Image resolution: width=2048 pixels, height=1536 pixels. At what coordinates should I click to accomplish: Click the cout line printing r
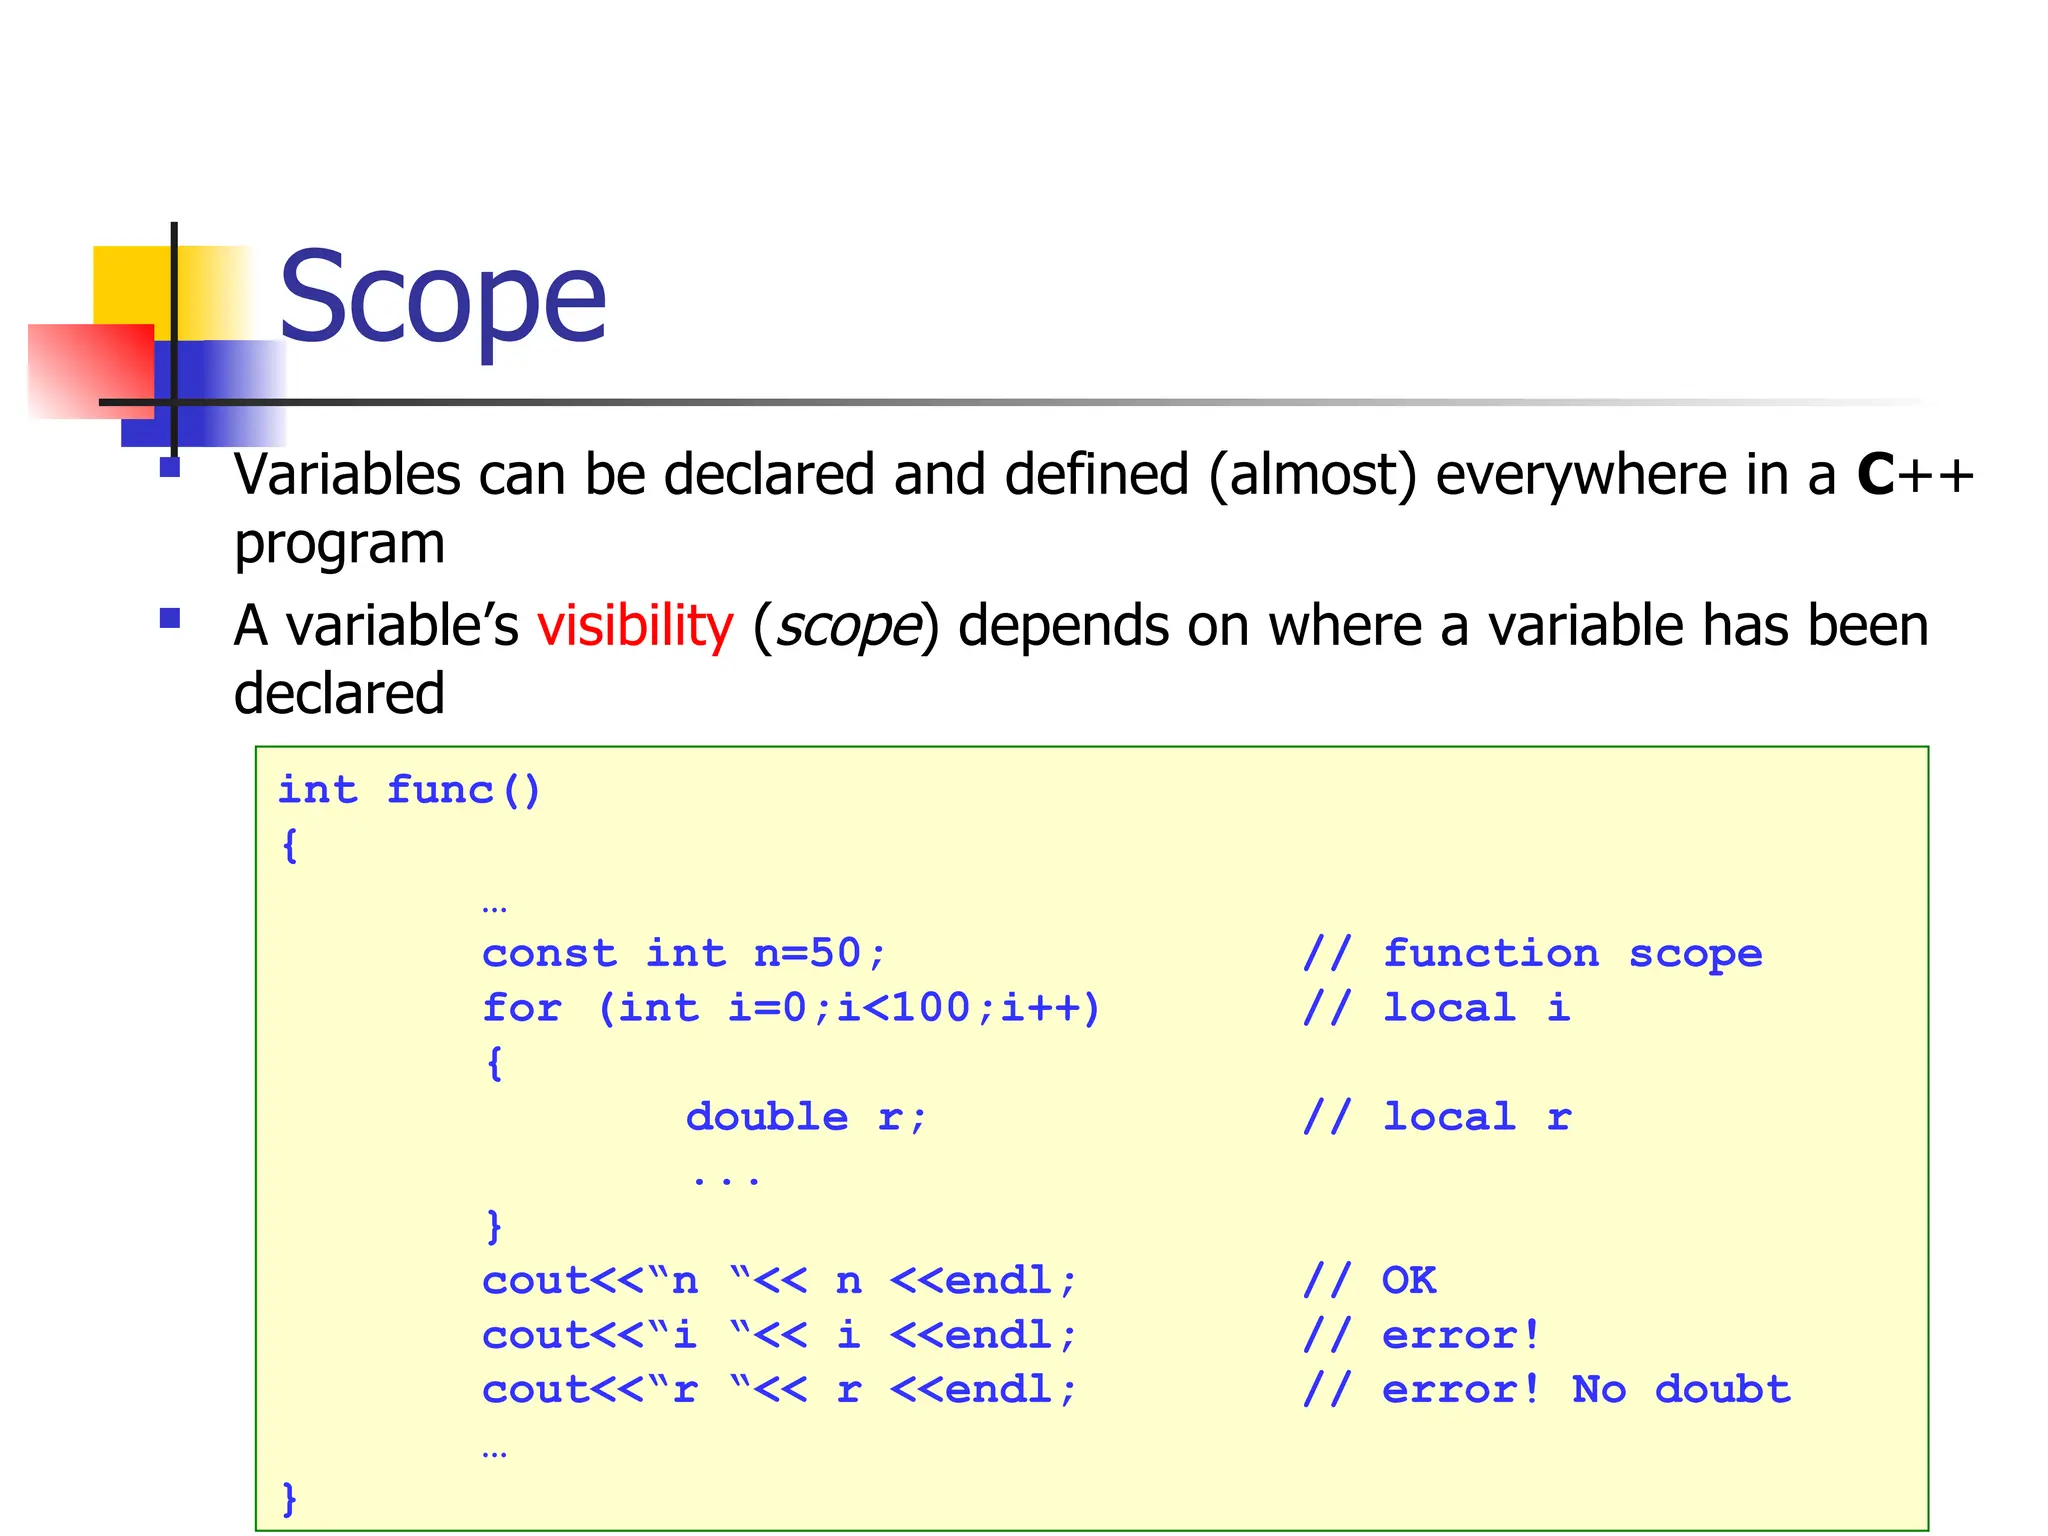pos(780,1390)
